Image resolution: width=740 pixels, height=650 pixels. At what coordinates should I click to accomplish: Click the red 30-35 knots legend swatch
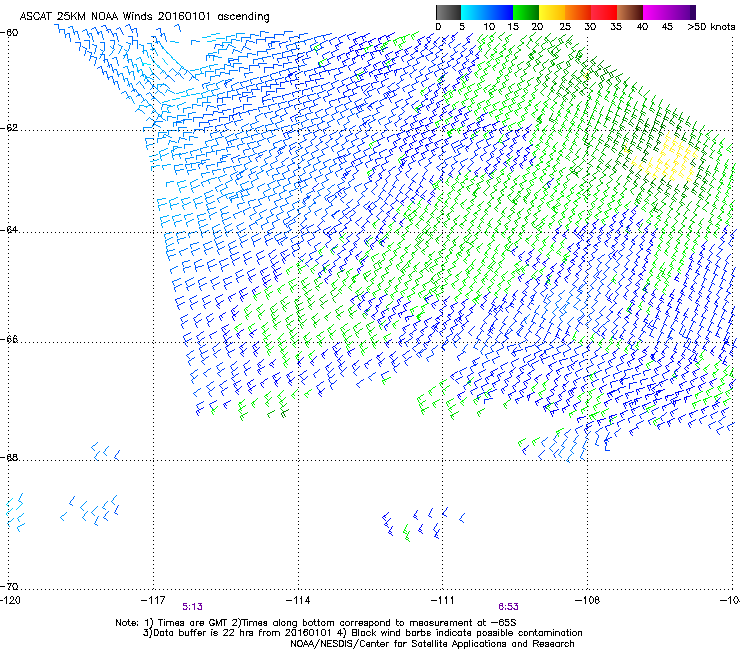tap(604, 12)
